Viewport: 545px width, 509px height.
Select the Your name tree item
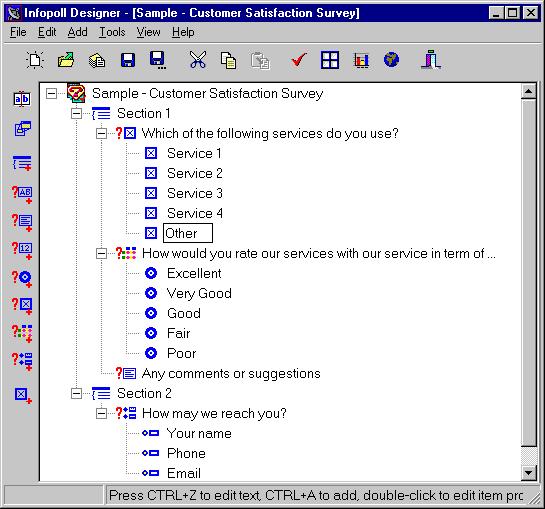tap(199, 434)
